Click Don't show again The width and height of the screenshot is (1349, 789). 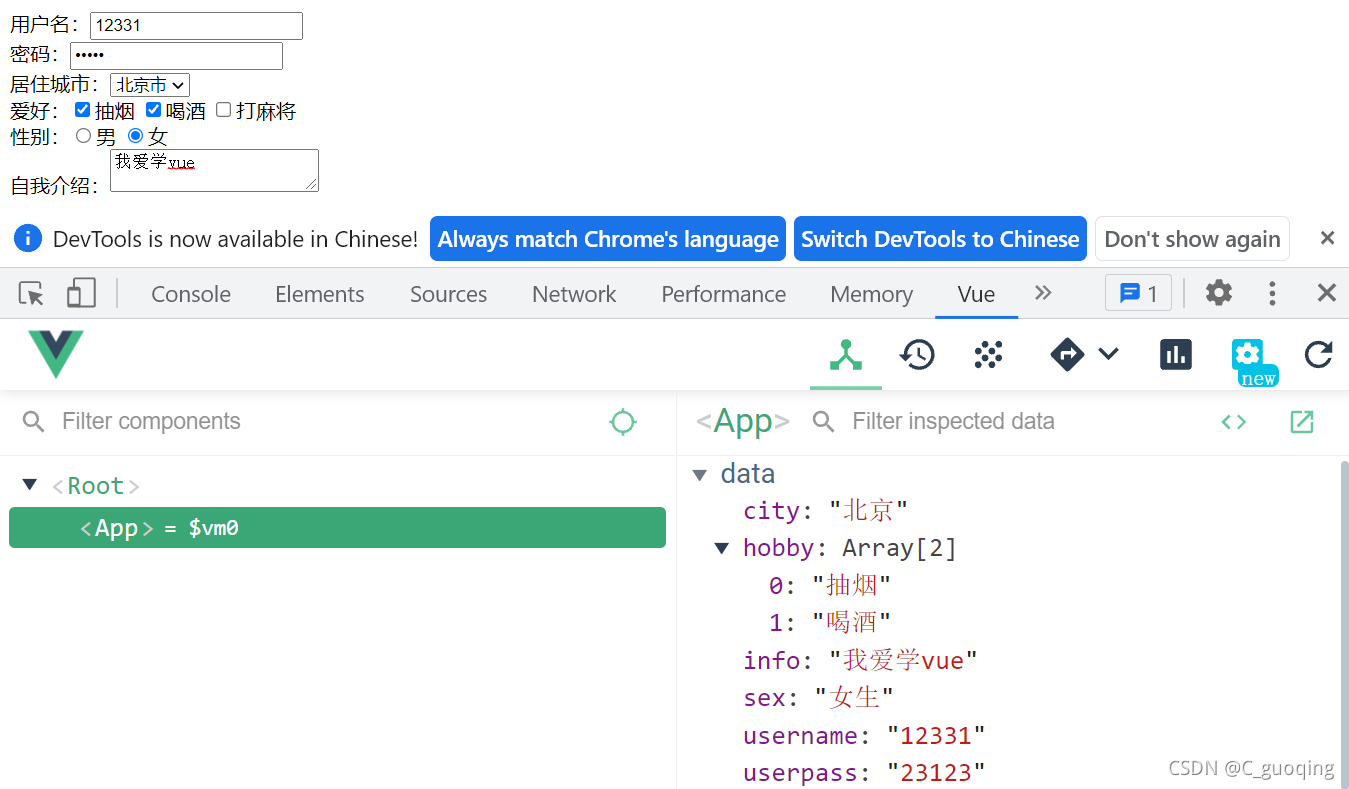pyautogui.click(x=1192, y=239)
